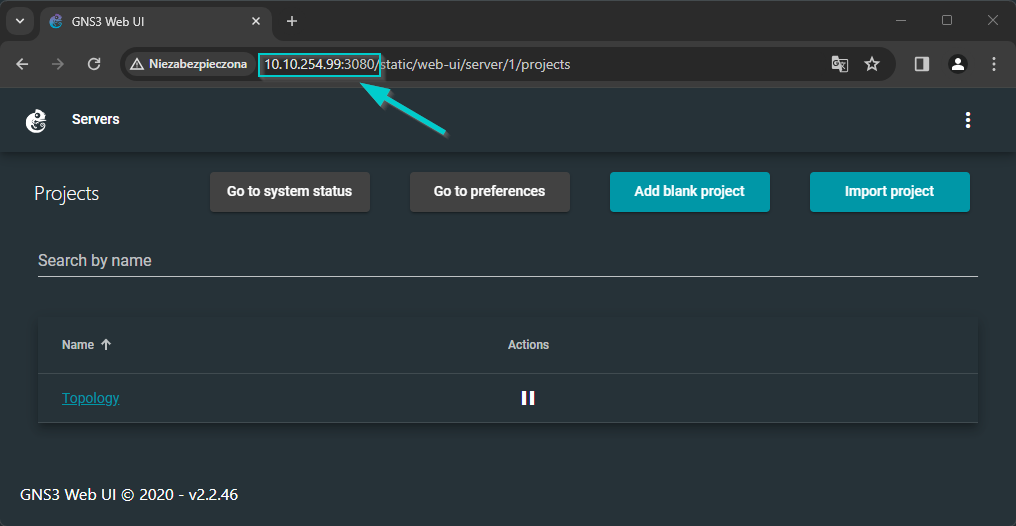
Task: Expand the tab search dropdown arrow
Action: [20, 21]
